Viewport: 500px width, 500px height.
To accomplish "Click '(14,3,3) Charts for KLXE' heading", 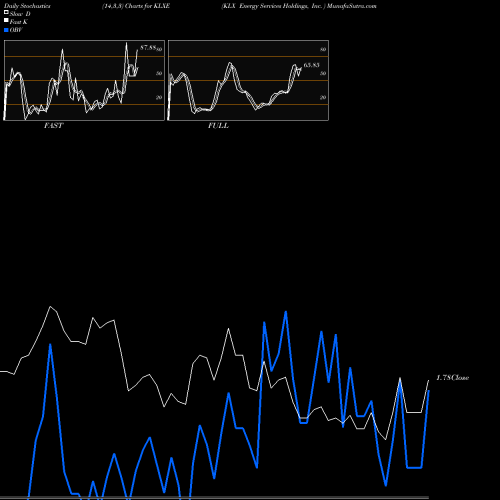I will point(136,6).
